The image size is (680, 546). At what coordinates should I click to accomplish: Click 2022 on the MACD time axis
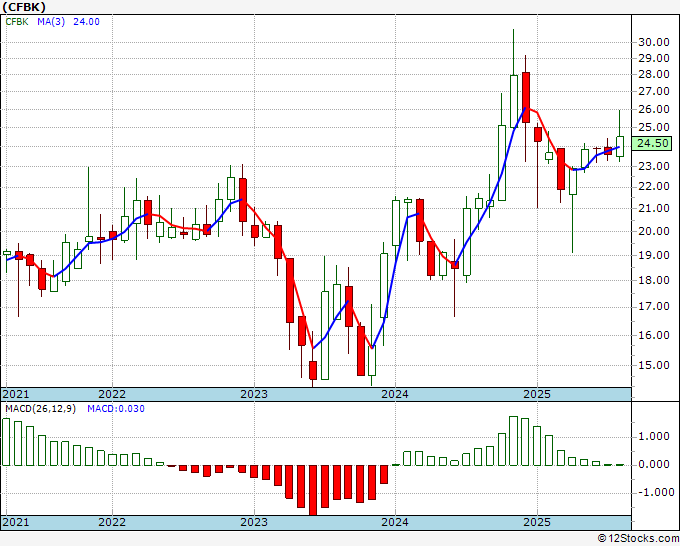coord(112,522)
